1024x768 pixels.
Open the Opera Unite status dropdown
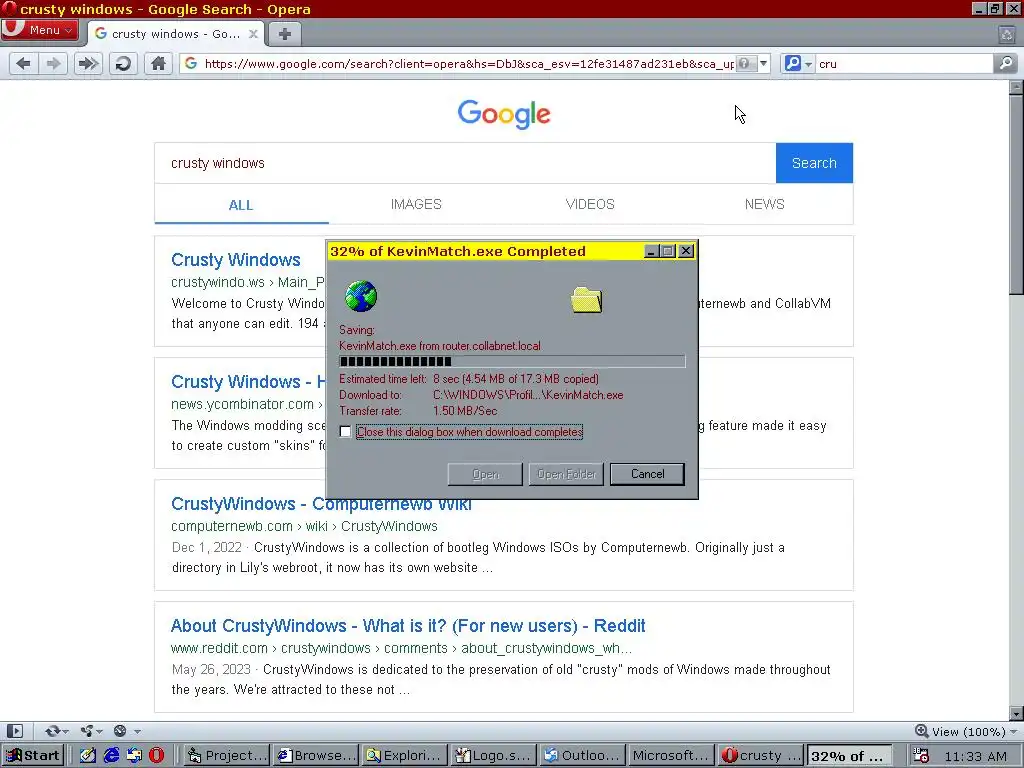pos(91,731)
